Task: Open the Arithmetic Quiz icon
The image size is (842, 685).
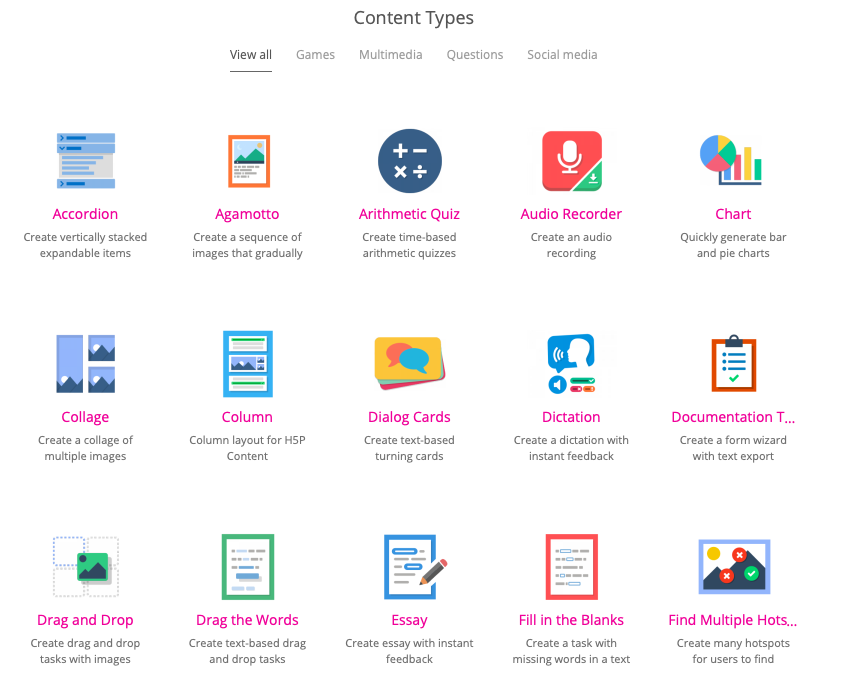Action: click(x=409, y=161)
